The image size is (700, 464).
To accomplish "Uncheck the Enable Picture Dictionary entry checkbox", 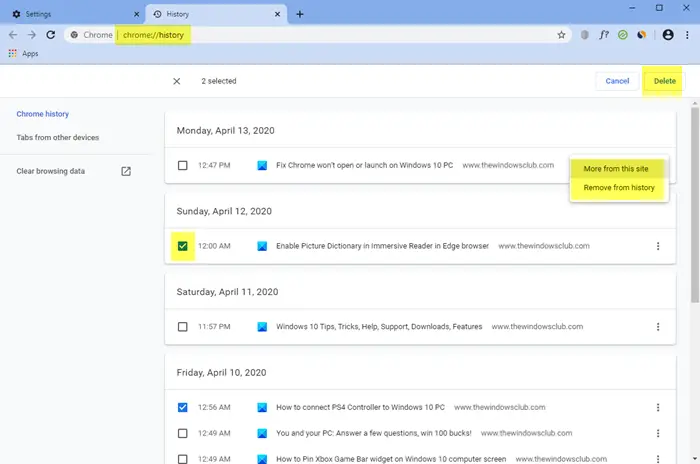I will coord(183,246).
